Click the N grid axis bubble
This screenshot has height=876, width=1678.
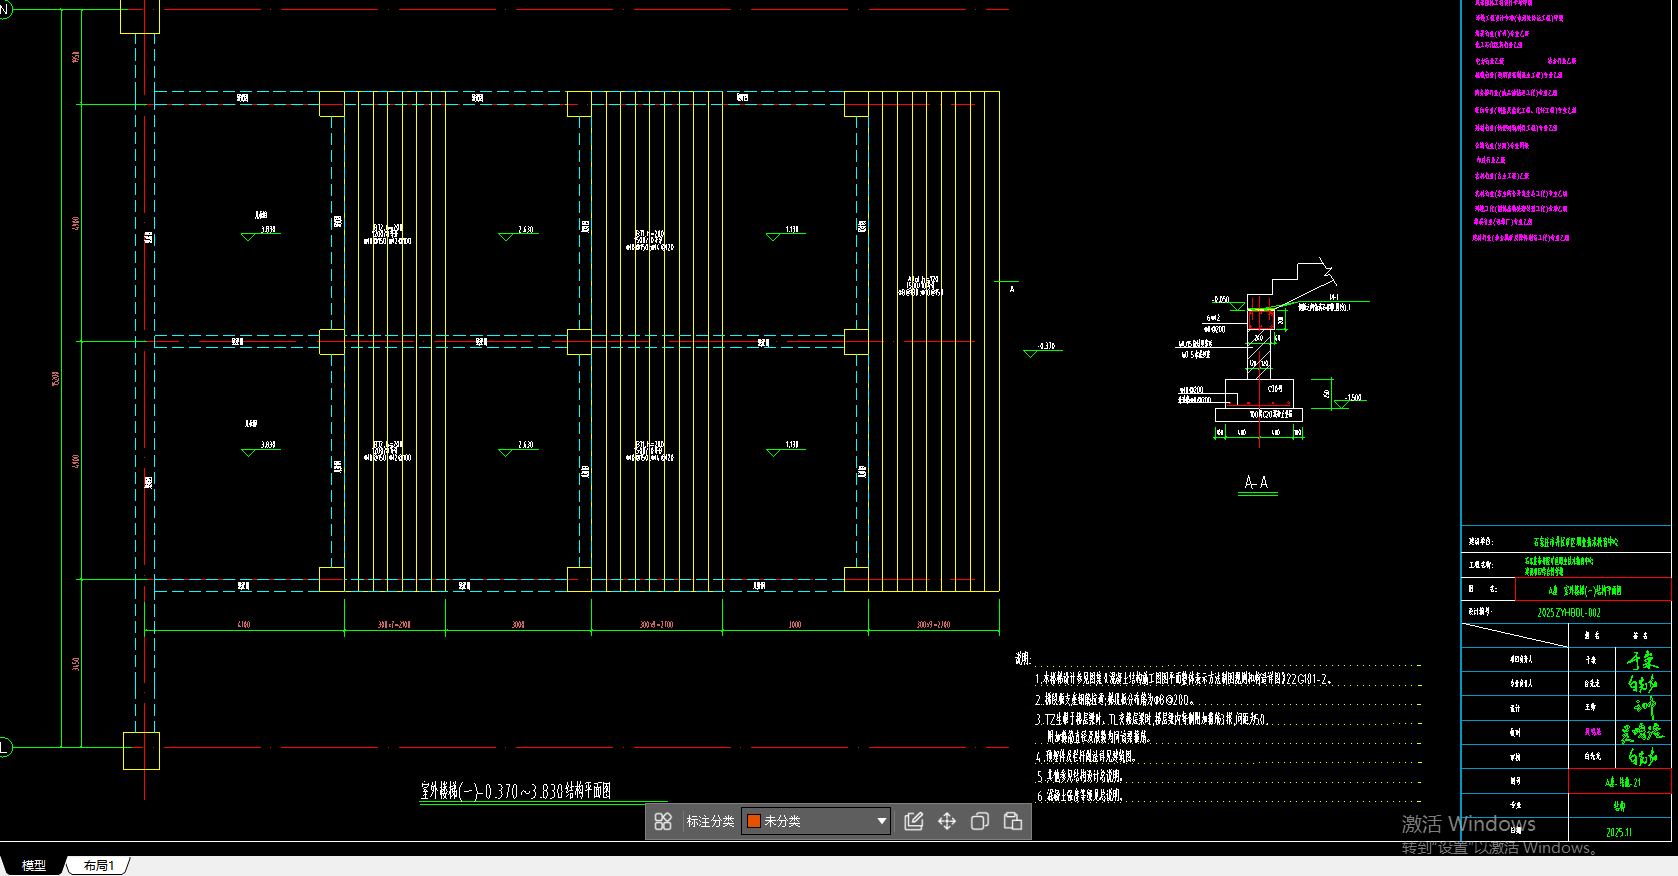click(x=4, y=10)
